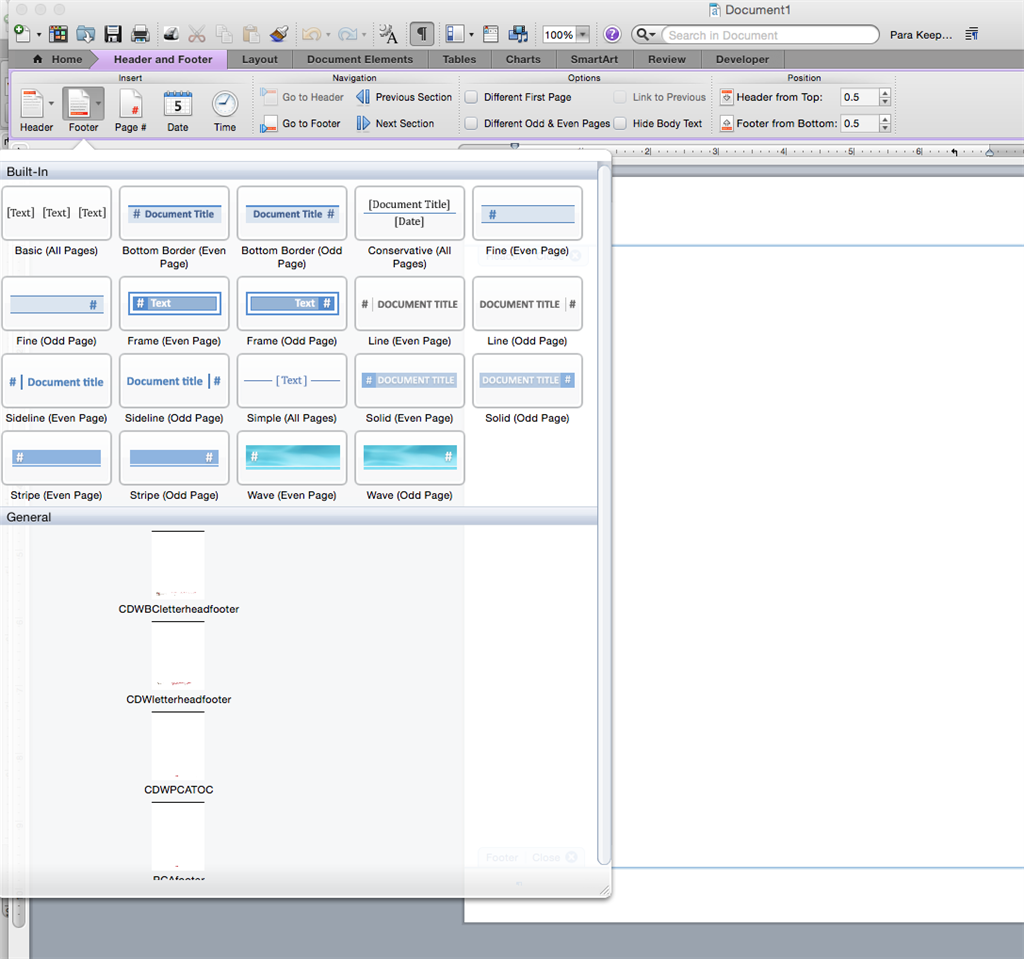Screen dimensions: 1024x959
Task: Insert Page # from ribbon
Action: click(x=130, y=109)
